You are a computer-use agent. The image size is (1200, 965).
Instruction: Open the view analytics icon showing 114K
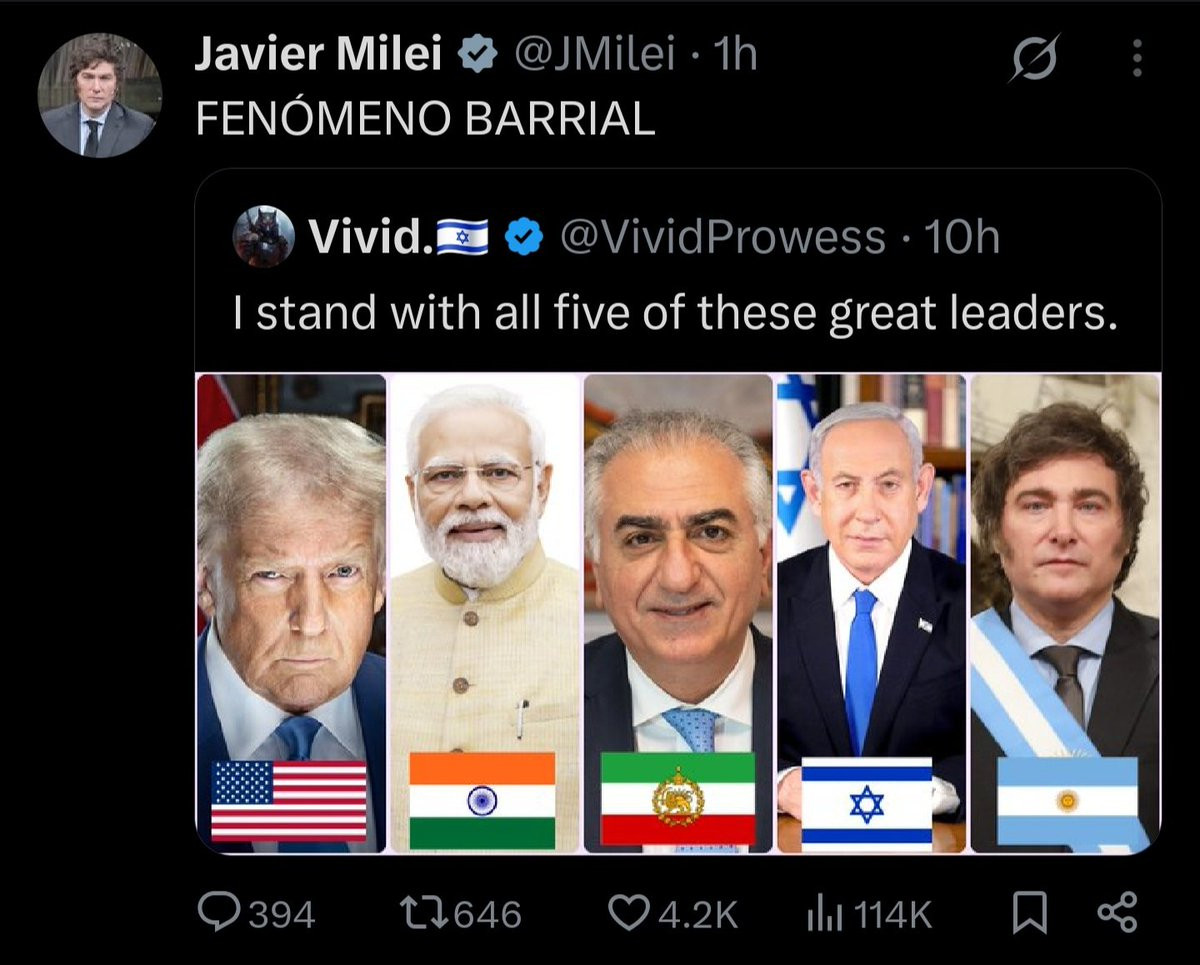(x=822, y=913)
